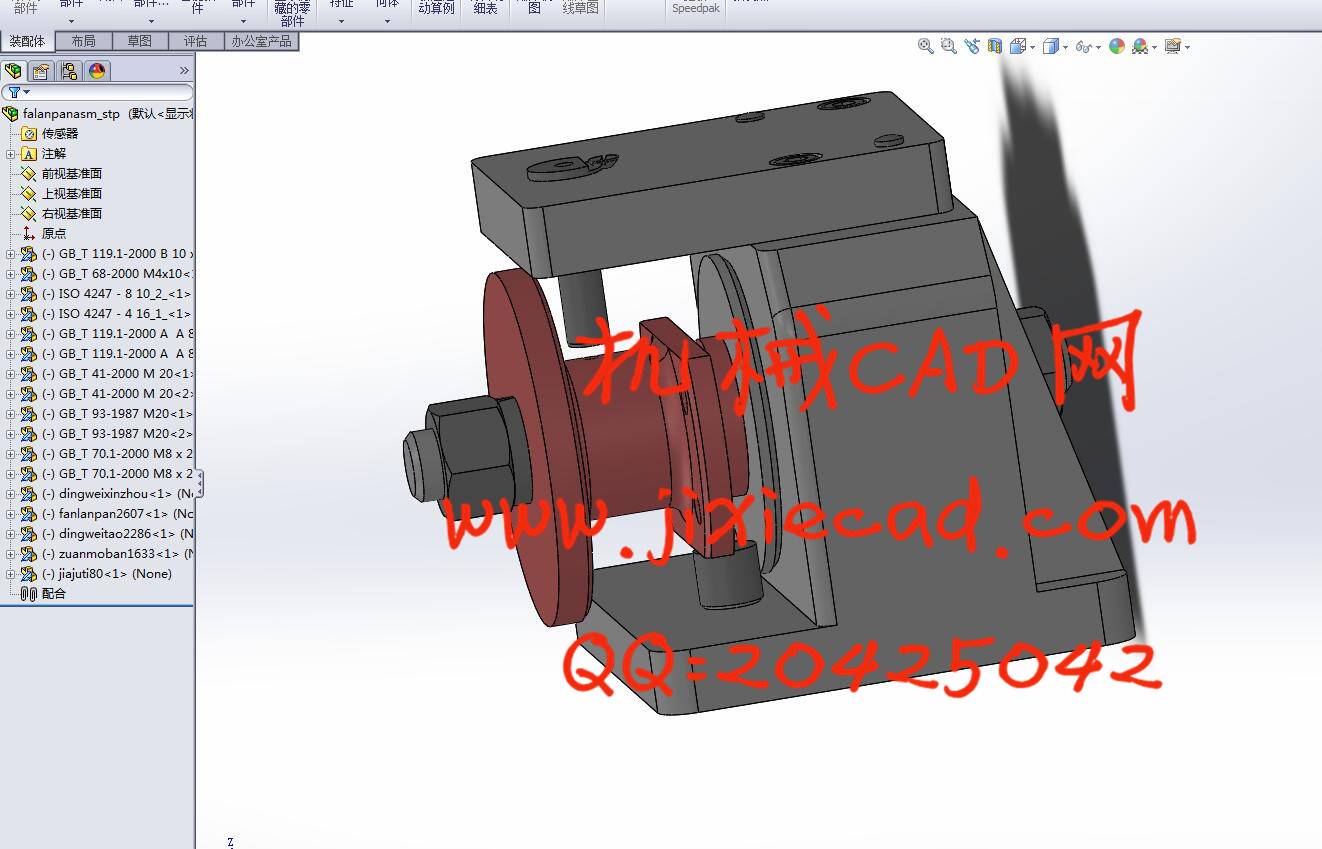Click the 原点 origin icon
This screenshot has width=1322, height=849.
click(29, 233)
